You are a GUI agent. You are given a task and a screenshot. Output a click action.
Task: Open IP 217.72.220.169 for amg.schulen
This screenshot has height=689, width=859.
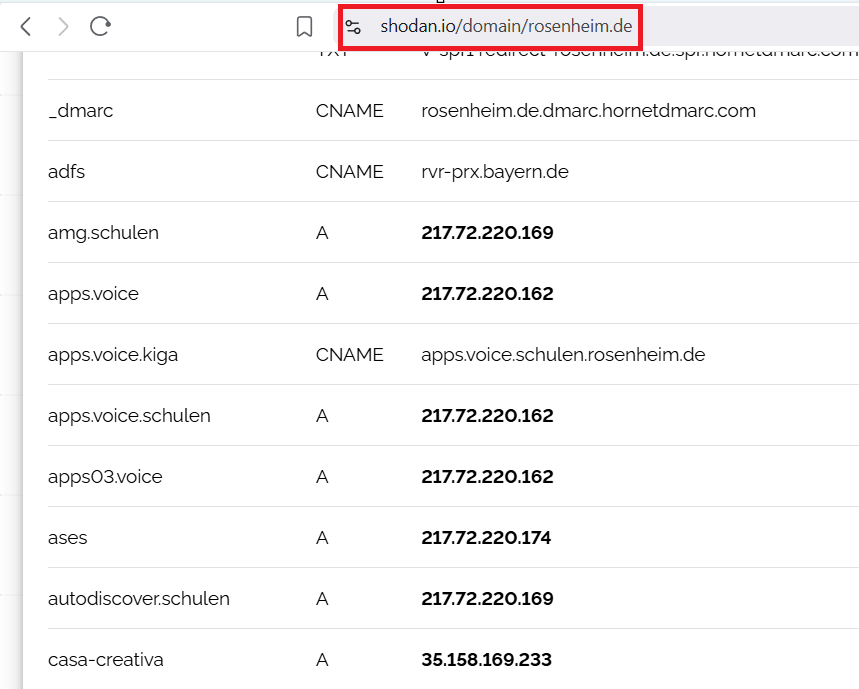pyautogui.click(x=487, y=233)
